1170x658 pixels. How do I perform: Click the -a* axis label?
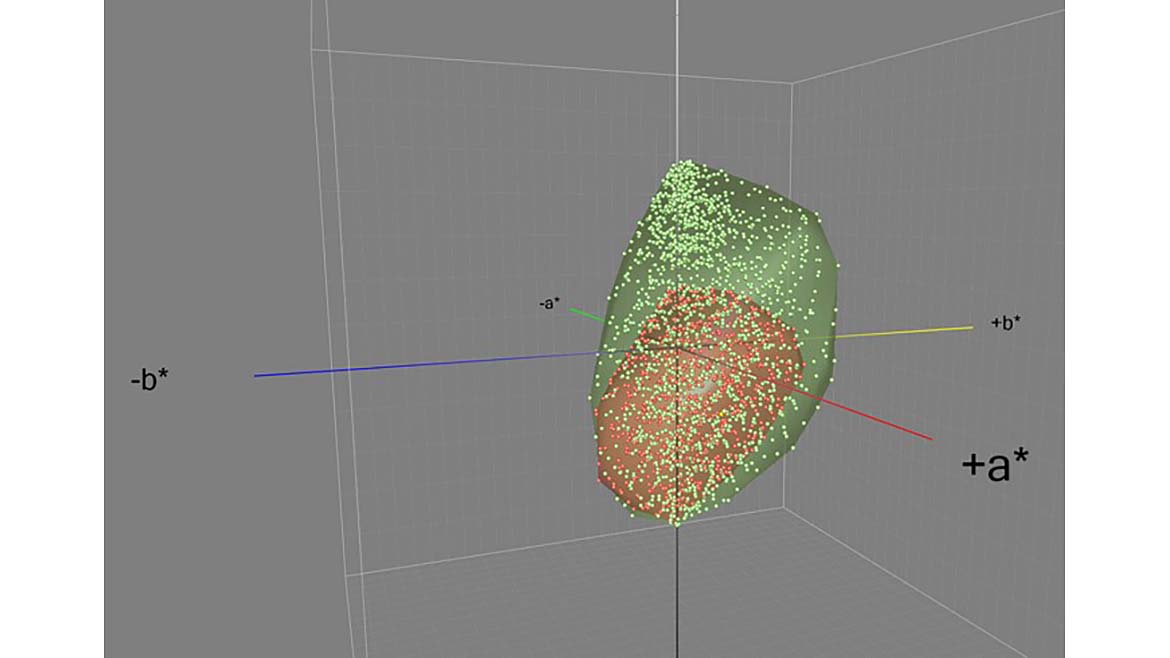(549, 304)
